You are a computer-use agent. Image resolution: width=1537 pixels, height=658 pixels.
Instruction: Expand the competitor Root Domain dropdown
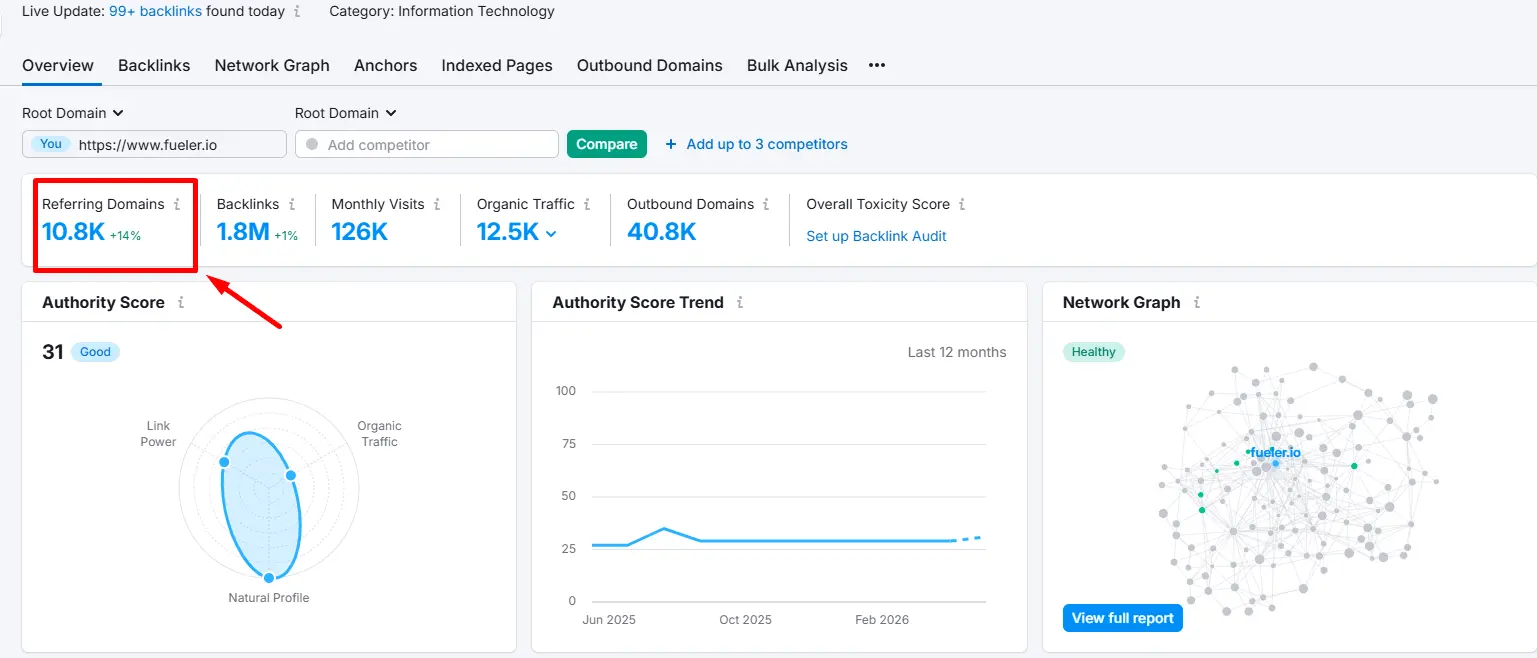[346, 113]
